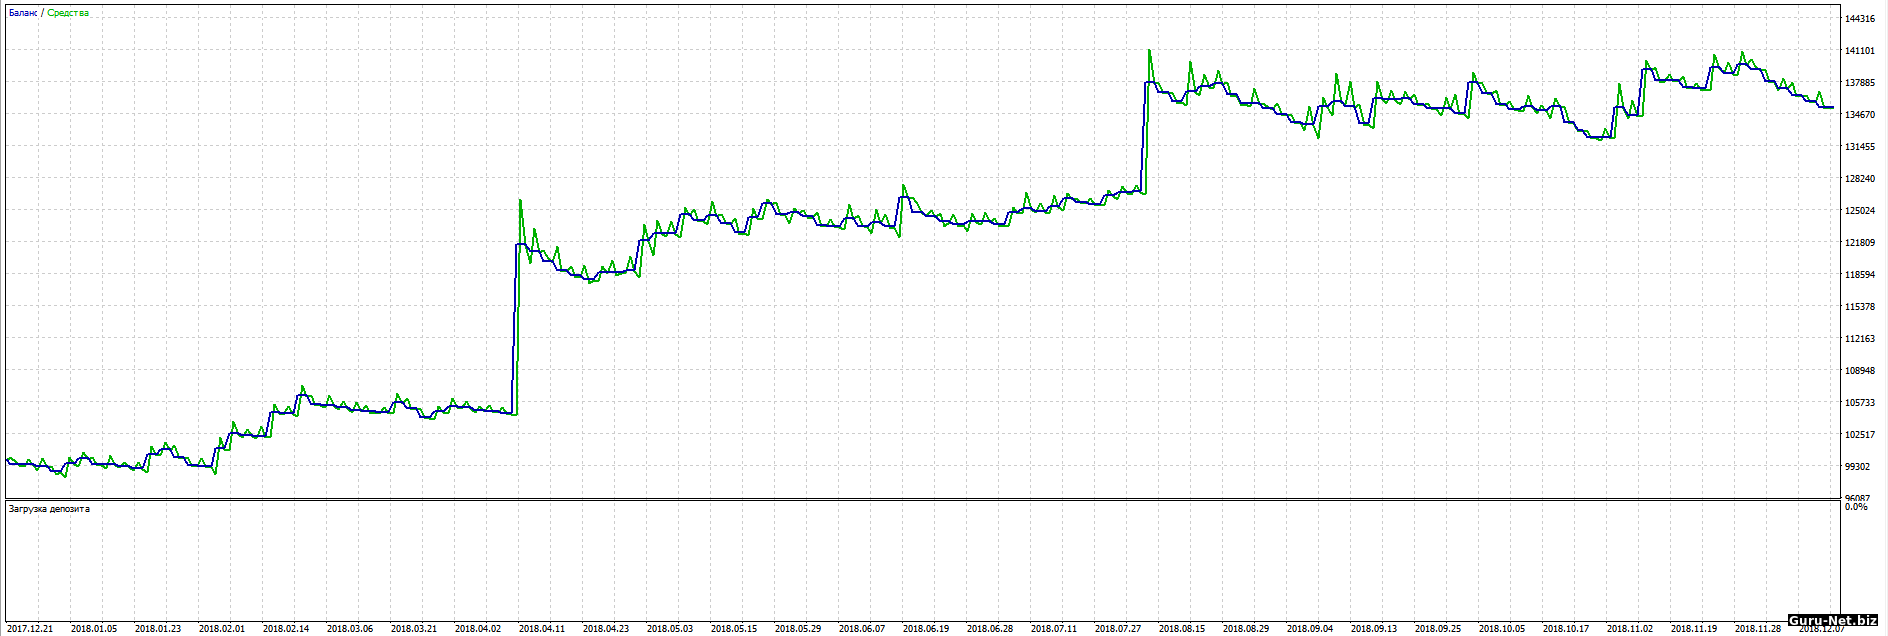Click the 141101 axis value
The image size is (1888, 636).
point(1860,51)
